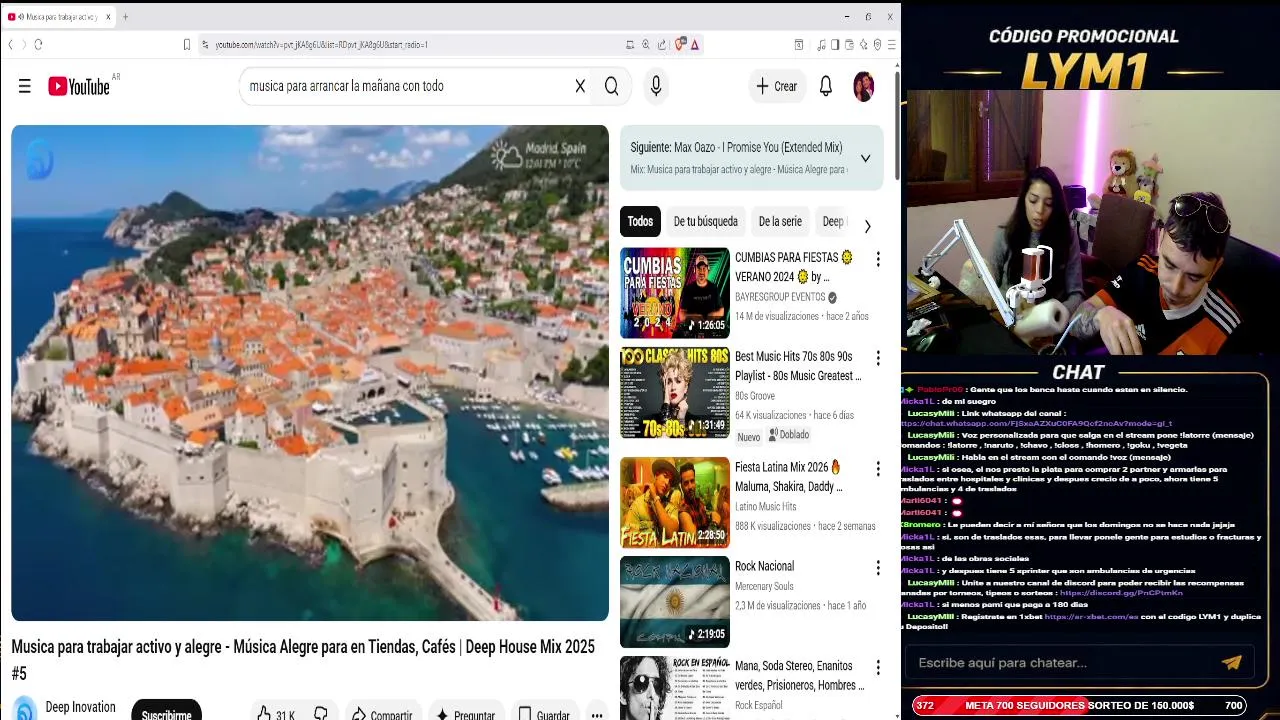Open the Discord invite link in chat
Screen dimensions: 1280x720
tap(1121, 593)
